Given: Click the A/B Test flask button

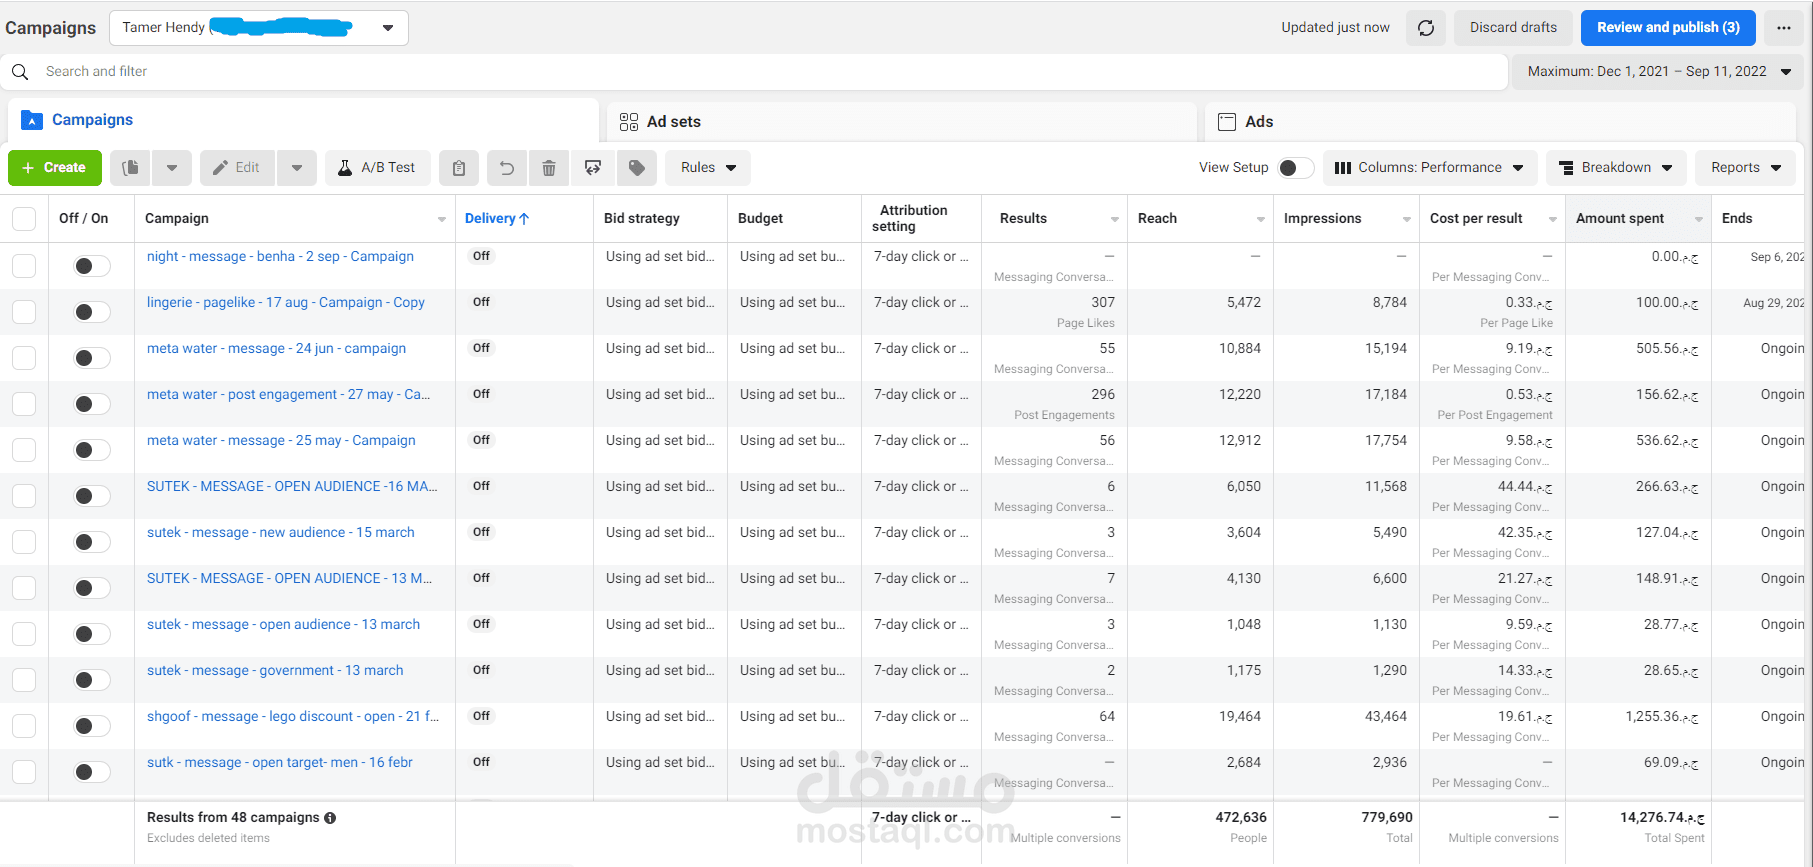Looking at the screenshot, I should (377, 168).
